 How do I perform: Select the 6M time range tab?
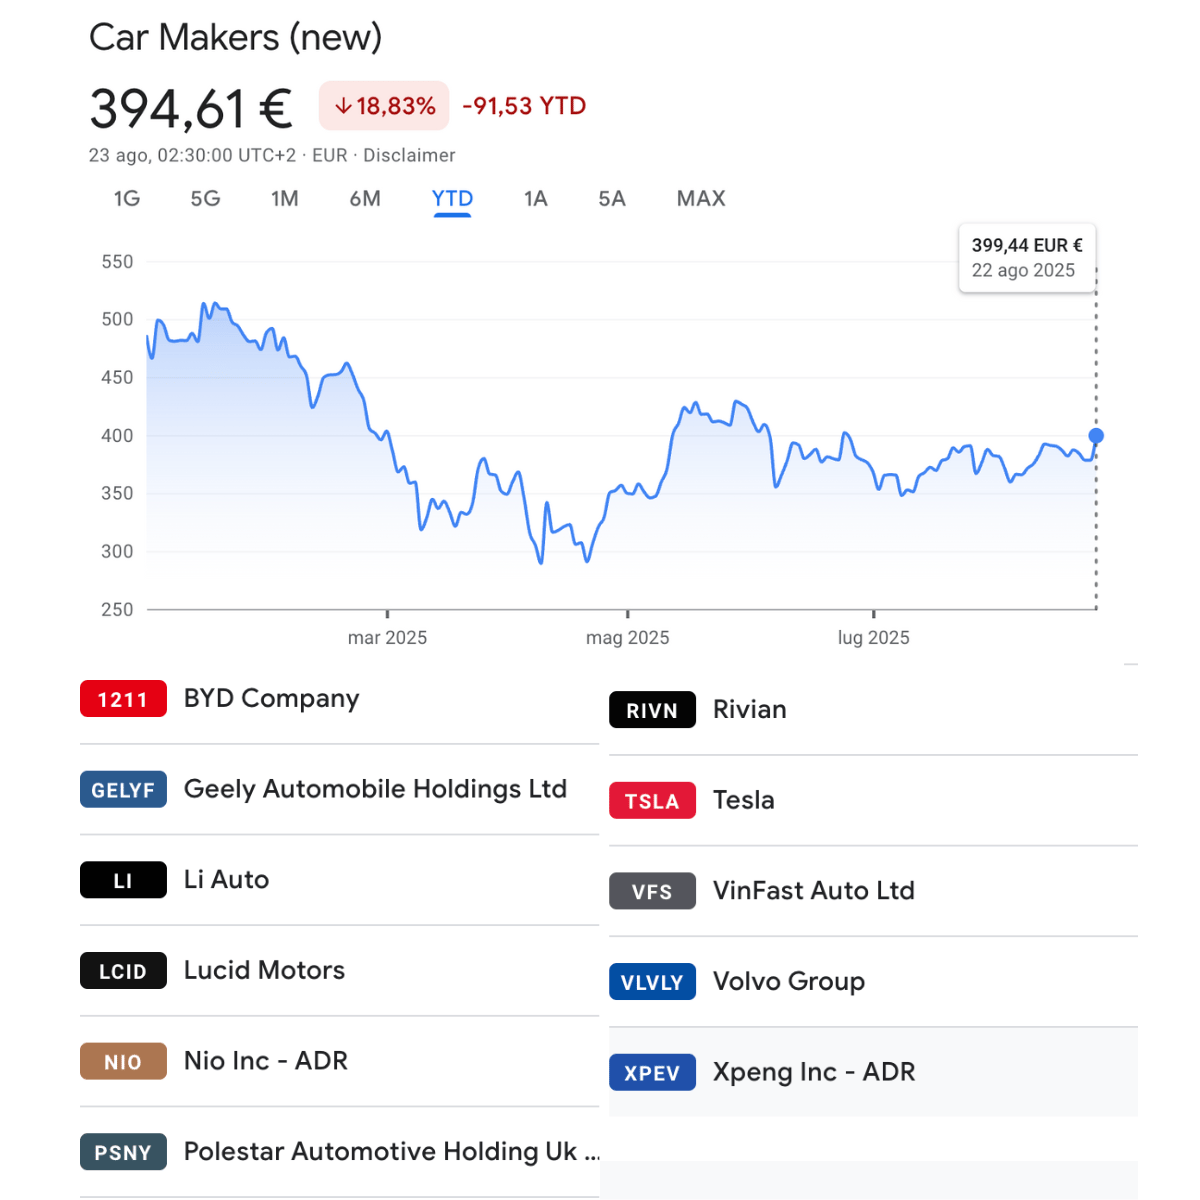coord(365,198)
